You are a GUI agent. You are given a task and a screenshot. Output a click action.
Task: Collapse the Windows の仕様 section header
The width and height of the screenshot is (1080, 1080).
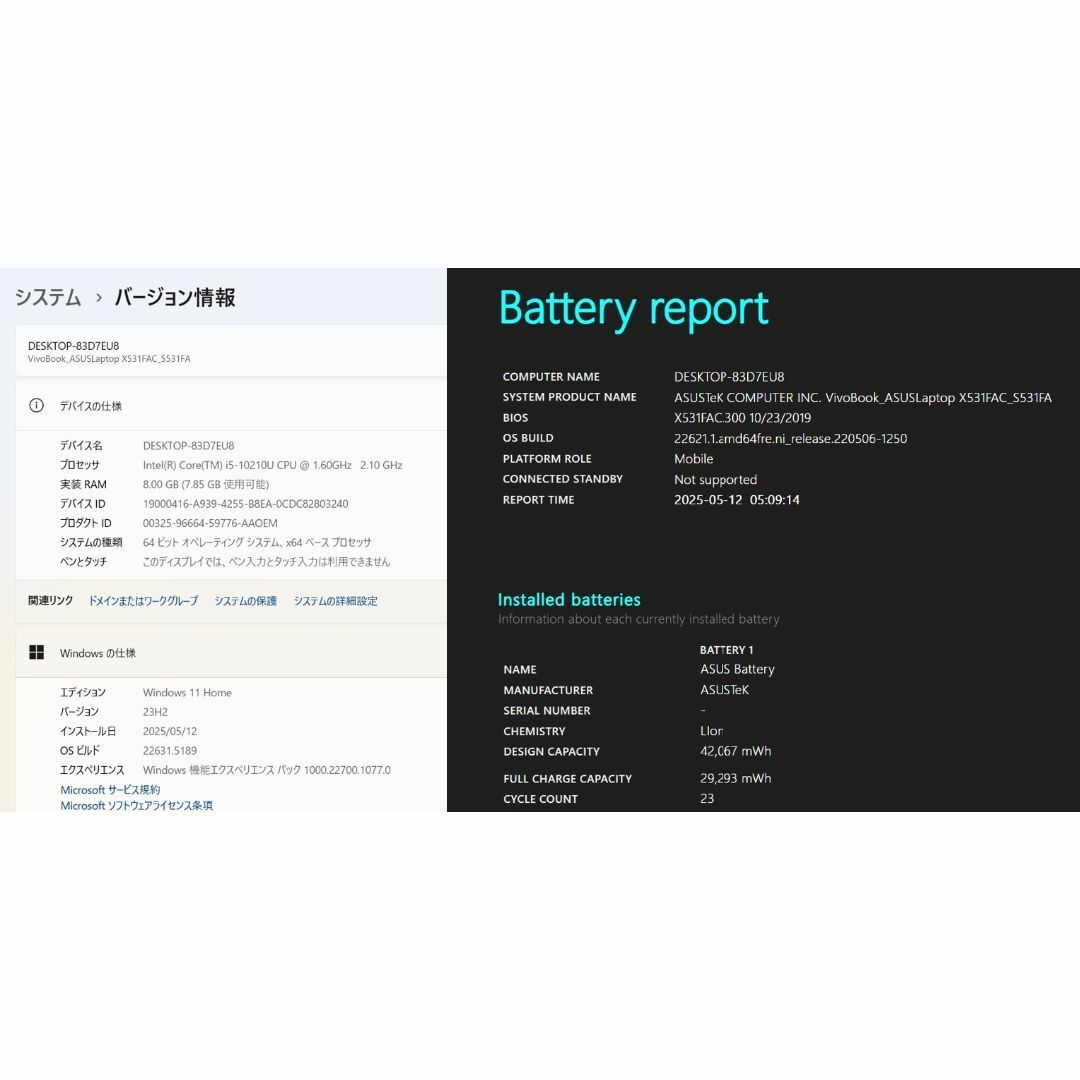231,652
